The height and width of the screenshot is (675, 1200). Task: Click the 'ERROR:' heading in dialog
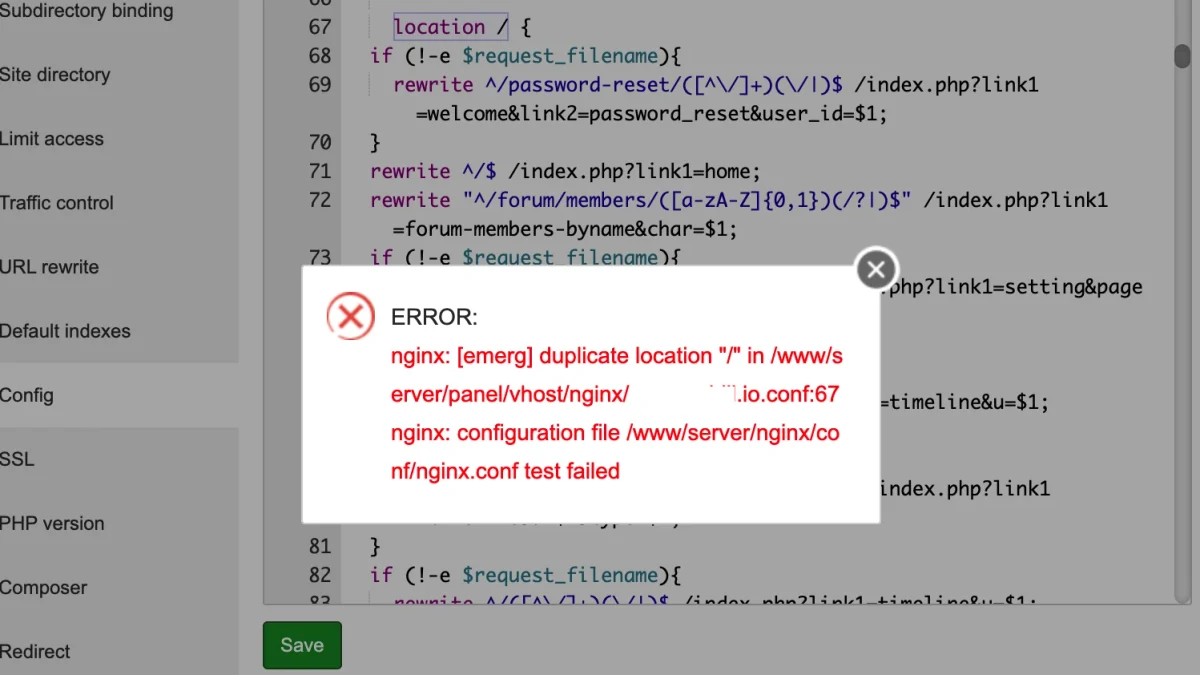(x=435, y=318)
